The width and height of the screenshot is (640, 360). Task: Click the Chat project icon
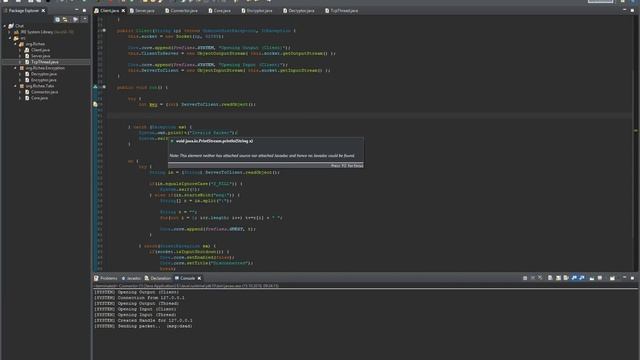point(11,26)
